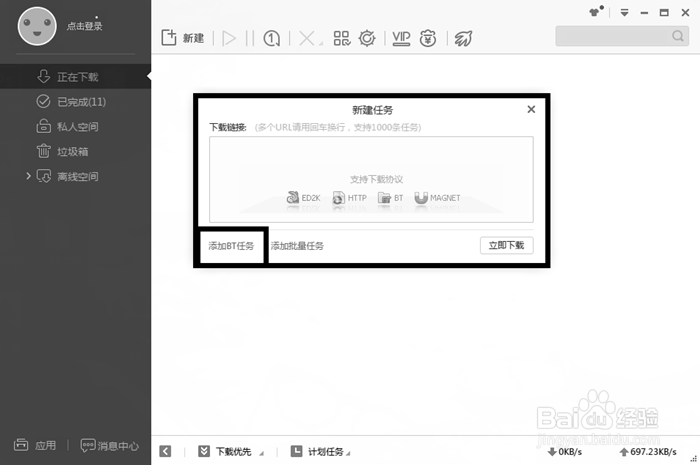Viewport: 700px width, 465px height.
Task: Click the offline space monitor icon
Action: [x=44, y=176]
